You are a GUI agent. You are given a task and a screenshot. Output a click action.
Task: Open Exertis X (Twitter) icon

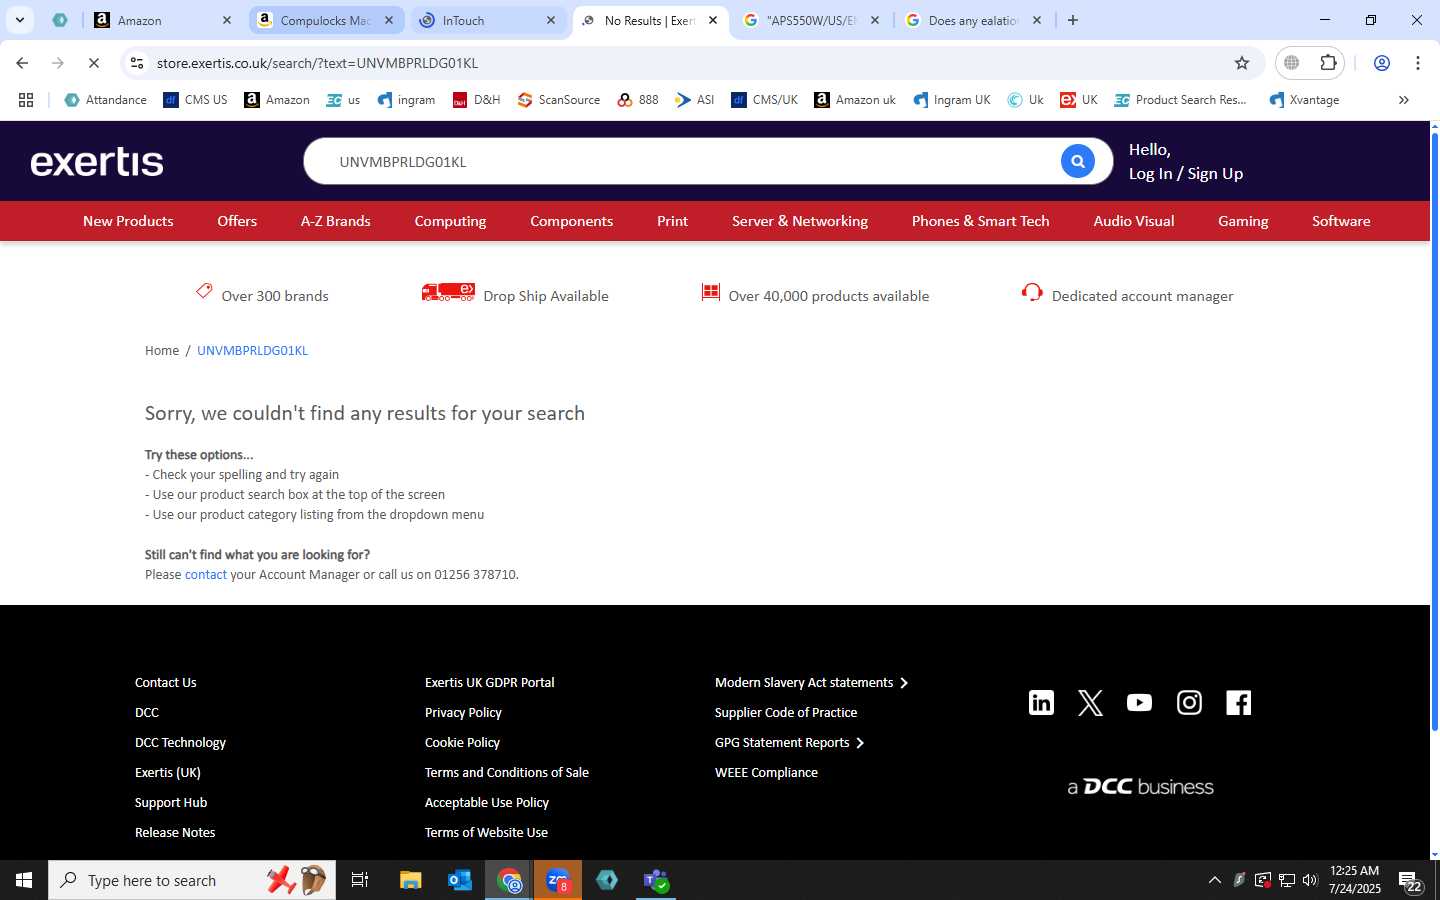(x=1090, y=703)
